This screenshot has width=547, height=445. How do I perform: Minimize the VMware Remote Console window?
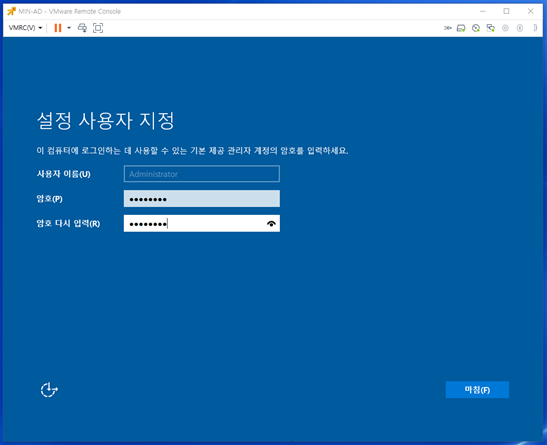point(482,11)
